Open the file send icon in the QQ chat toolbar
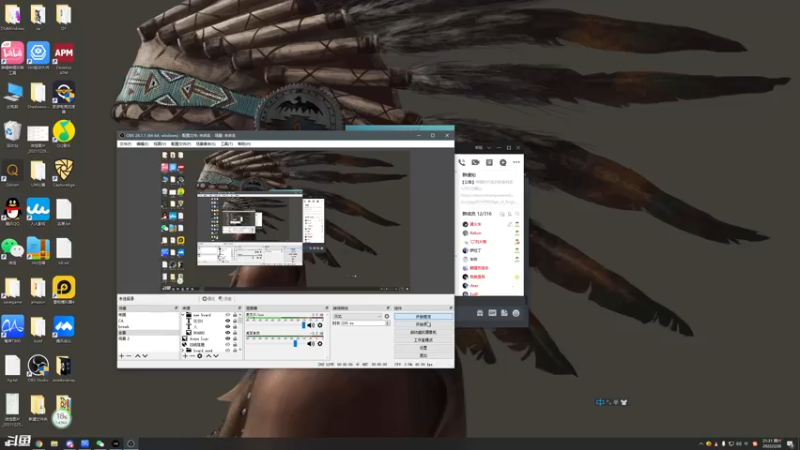Viewport: 800px width, 450px height. 504,313
